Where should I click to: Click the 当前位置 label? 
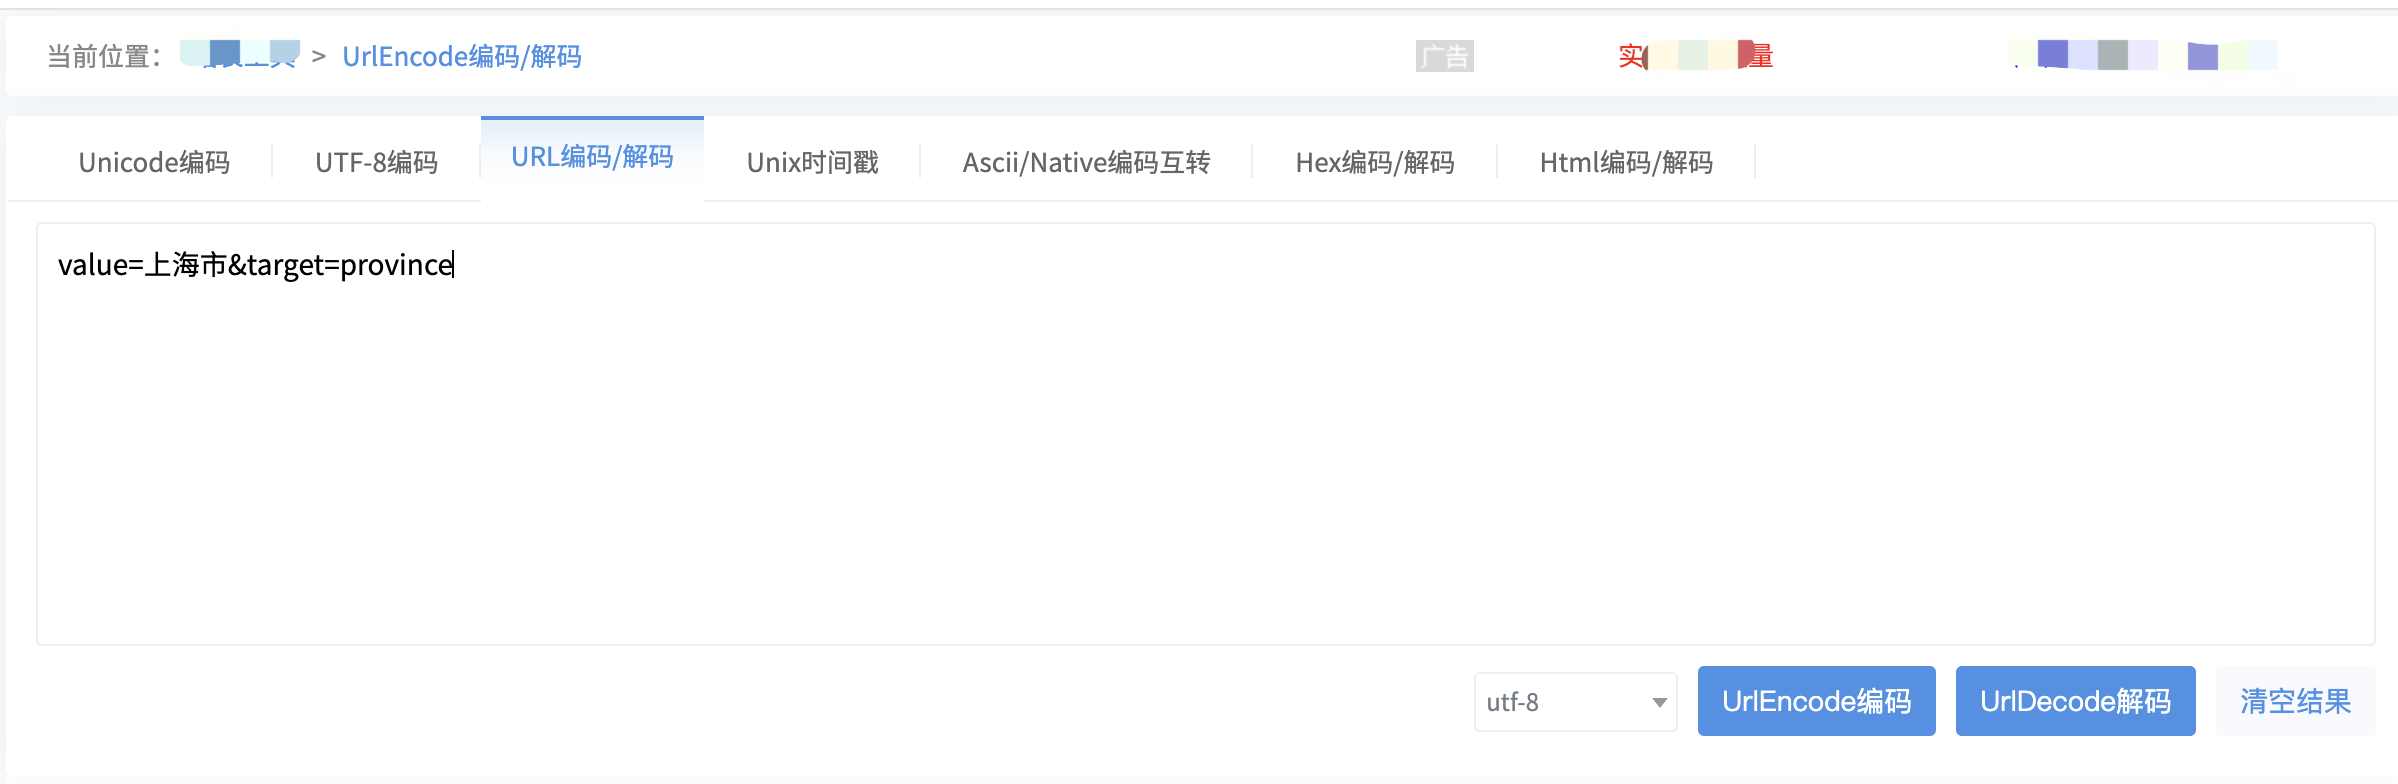tap(104, 56)
